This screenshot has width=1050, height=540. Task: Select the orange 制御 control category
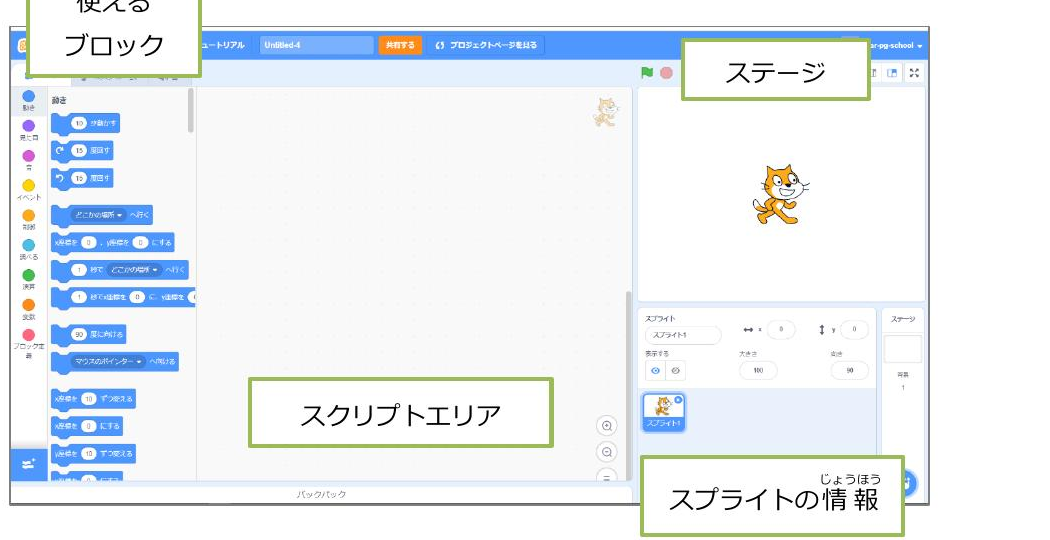point(29,220)
